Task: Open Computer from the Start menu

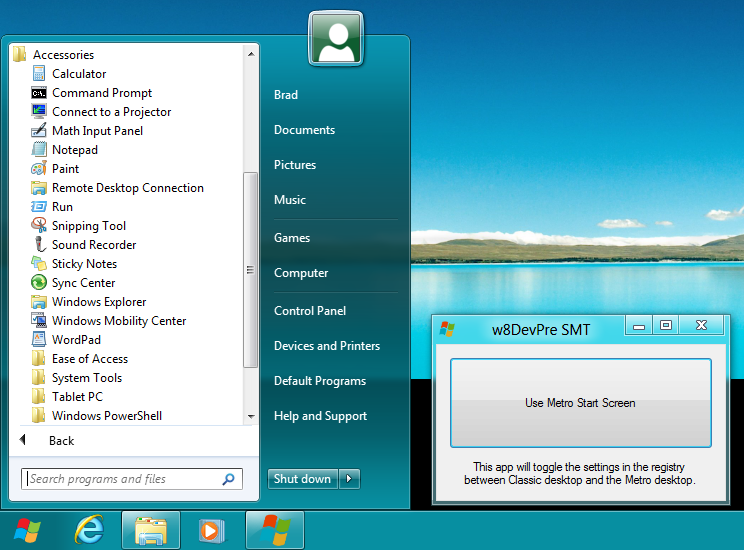Action: tap(301, 273)
